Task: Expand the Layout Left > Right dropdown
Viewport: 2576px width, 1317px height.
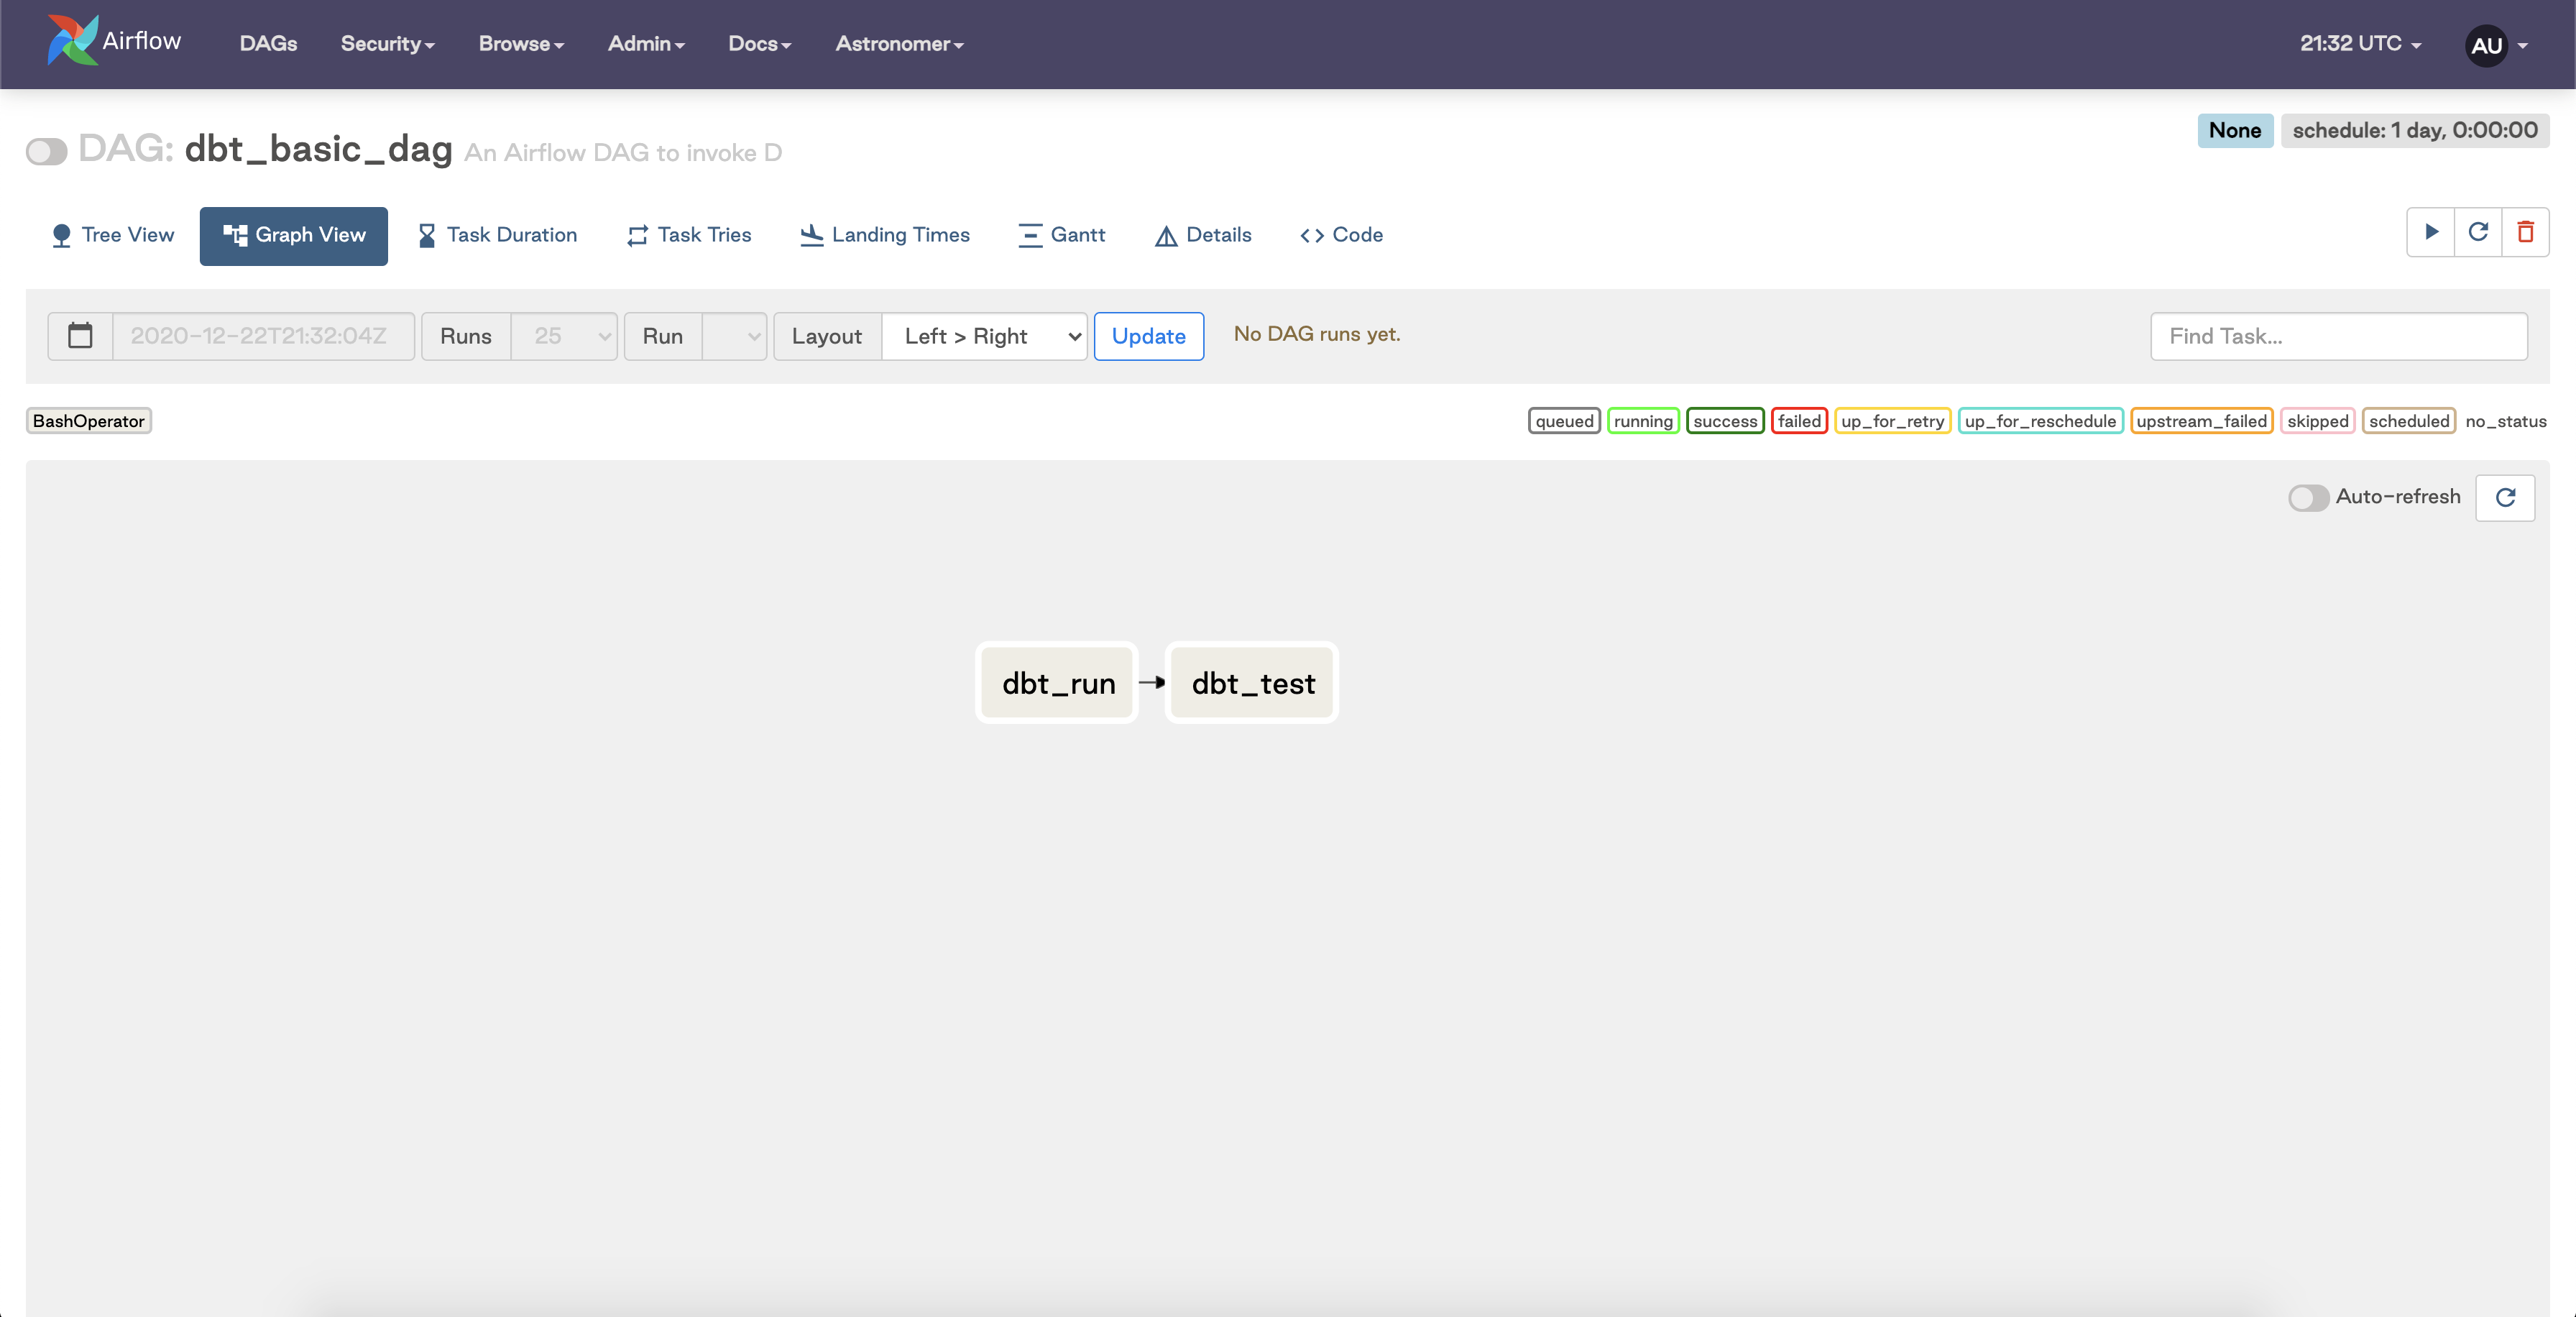Action: (x=984, y=336)
